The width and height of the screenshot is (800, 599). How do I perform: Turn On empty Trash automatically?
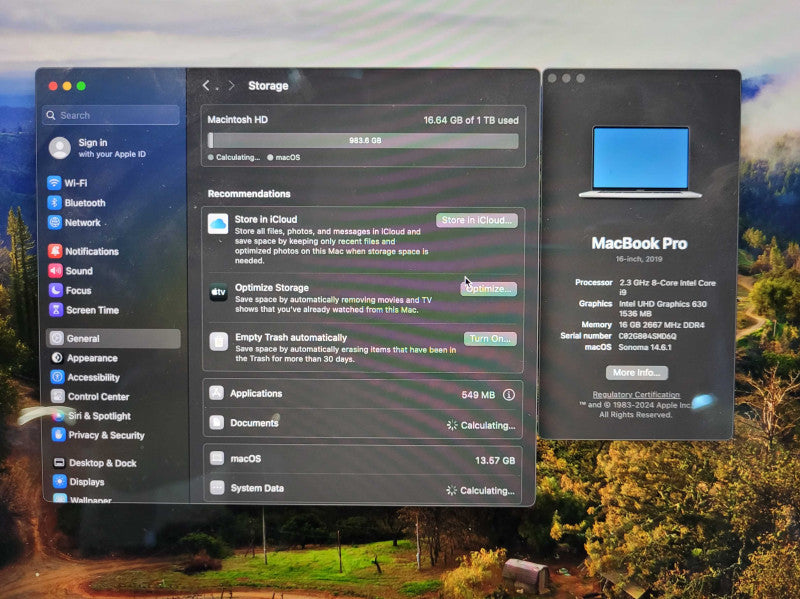(x=490, y=339)
